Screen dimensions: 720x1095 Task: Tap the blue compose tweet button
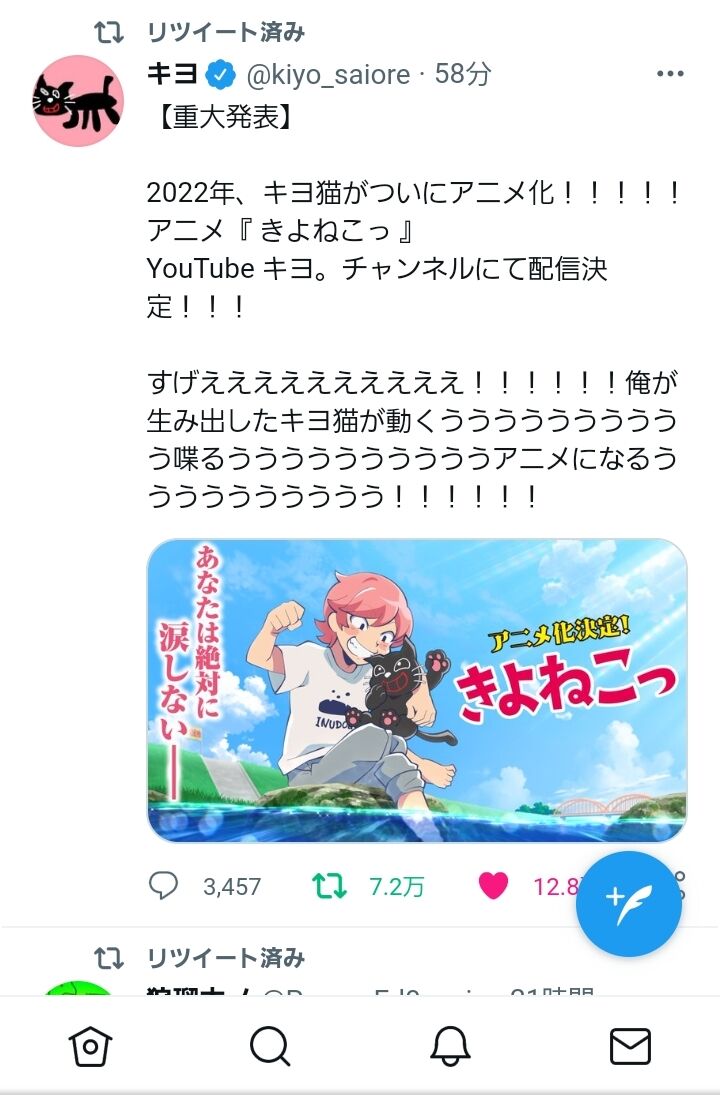629,904
